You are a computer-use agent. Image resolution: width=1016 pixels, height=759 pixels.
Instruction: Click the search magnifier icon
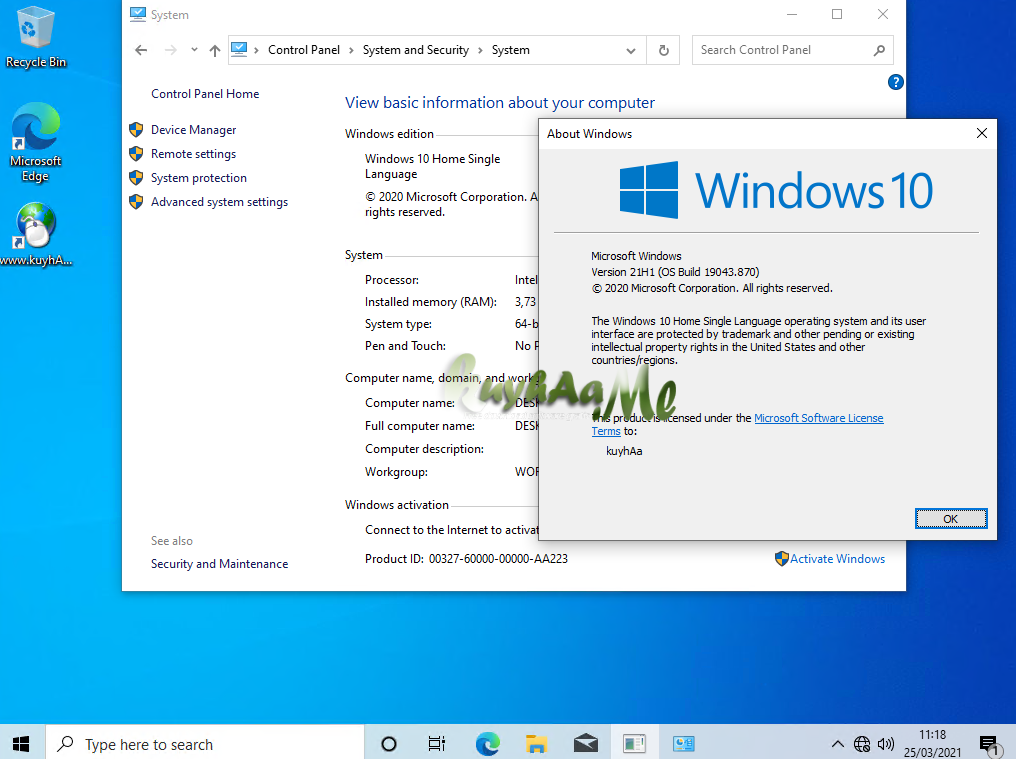click(879, 50)
